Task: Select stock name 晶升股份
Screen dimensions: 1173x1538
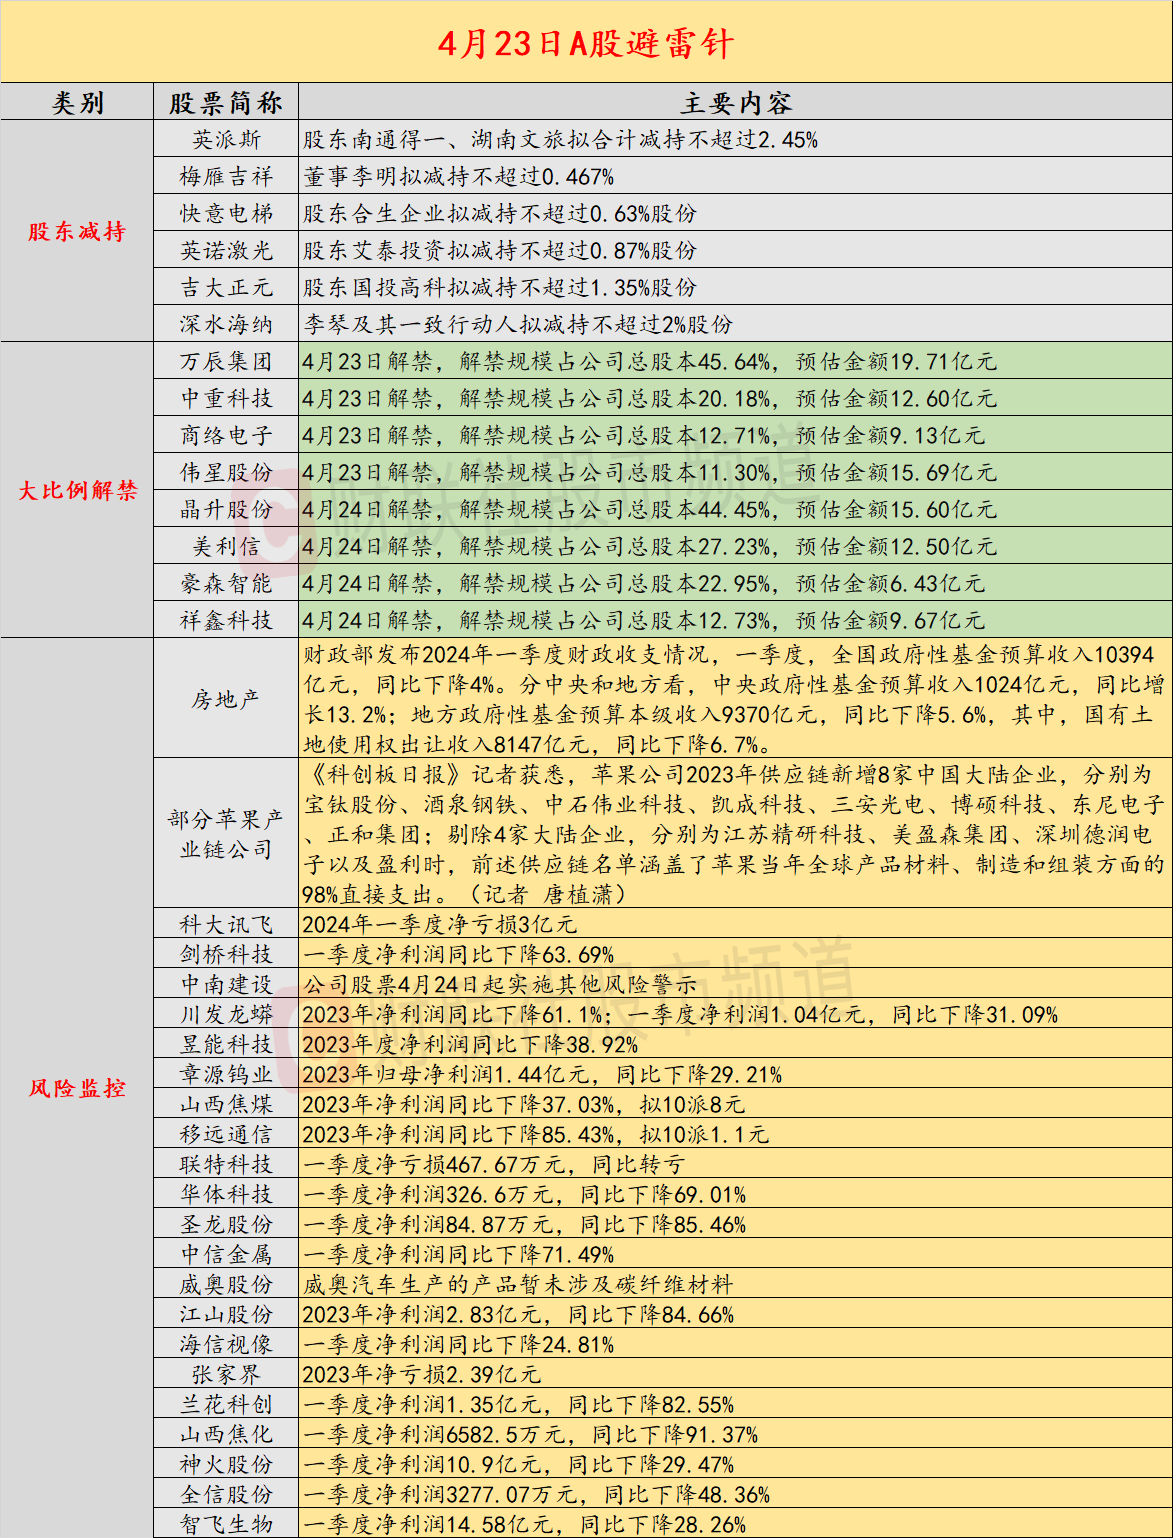Action: tap(226, 509)
